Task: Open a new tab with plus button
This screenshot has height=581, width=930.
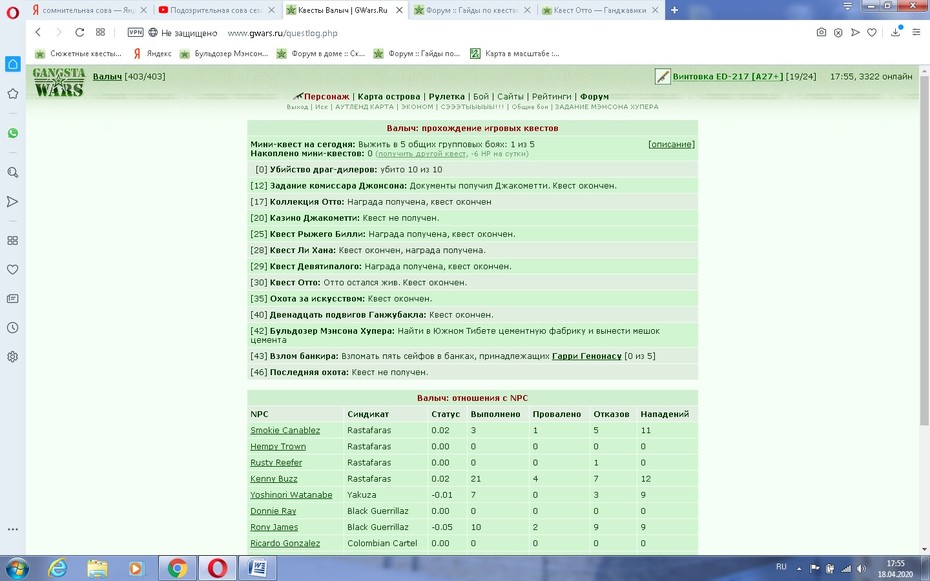Action: click(674, 10)
